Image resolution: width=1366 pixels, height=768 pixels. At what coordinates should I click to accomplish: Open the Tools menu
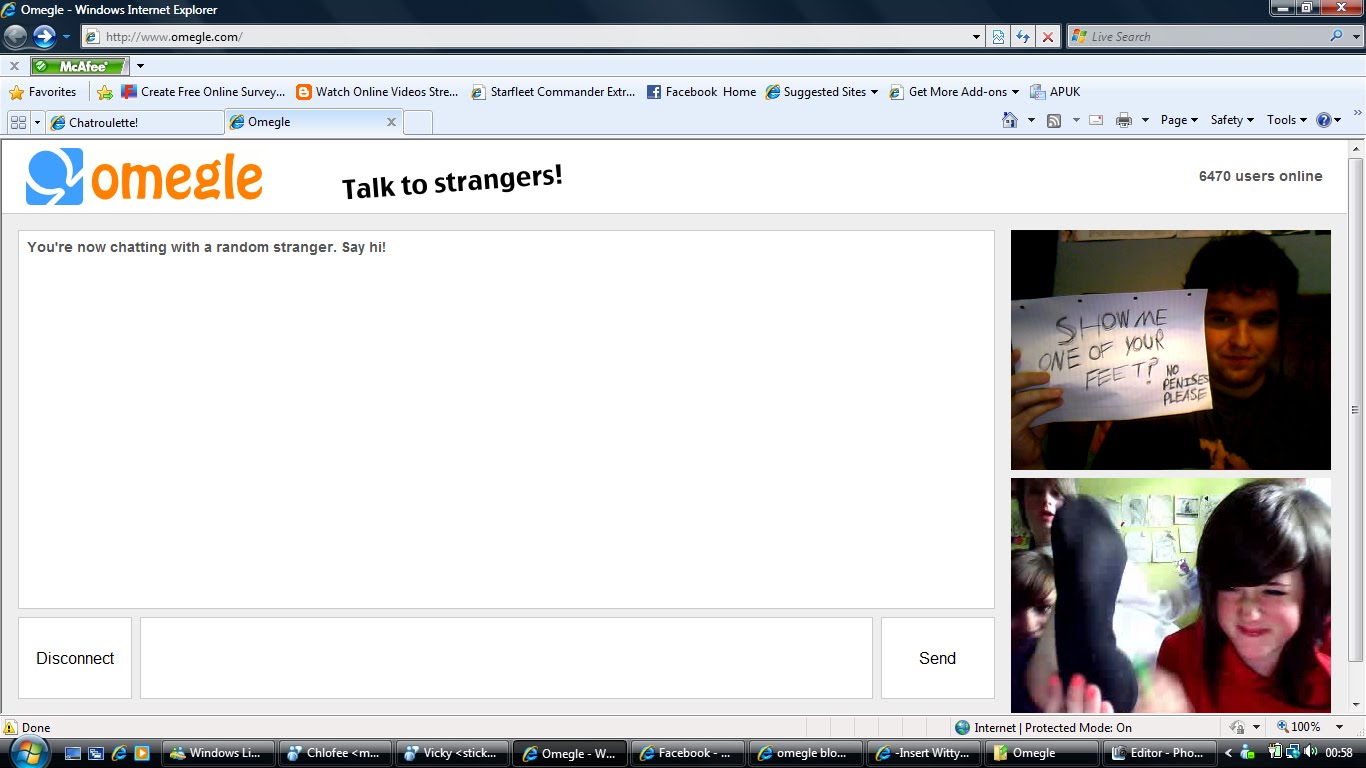[1287, 120]
